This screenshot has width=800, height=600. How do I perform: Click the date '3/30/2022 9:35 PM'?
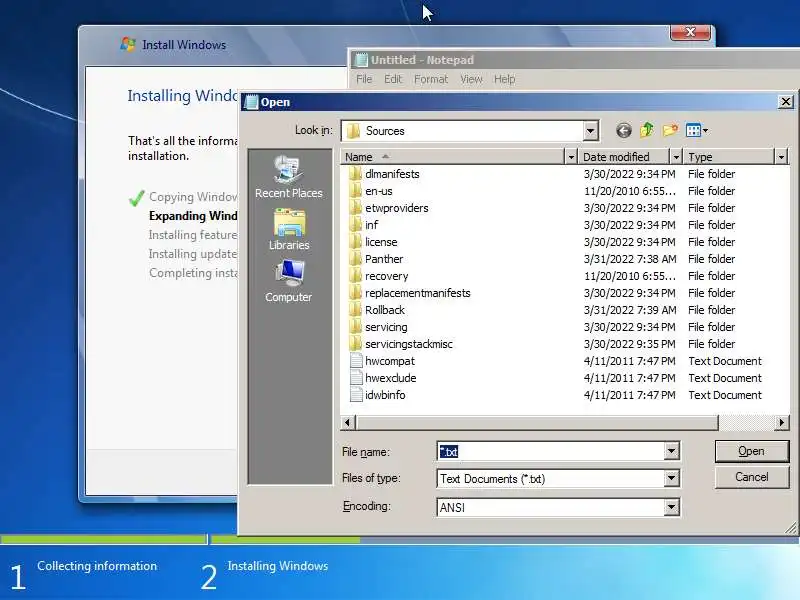(x=630, y=344)
